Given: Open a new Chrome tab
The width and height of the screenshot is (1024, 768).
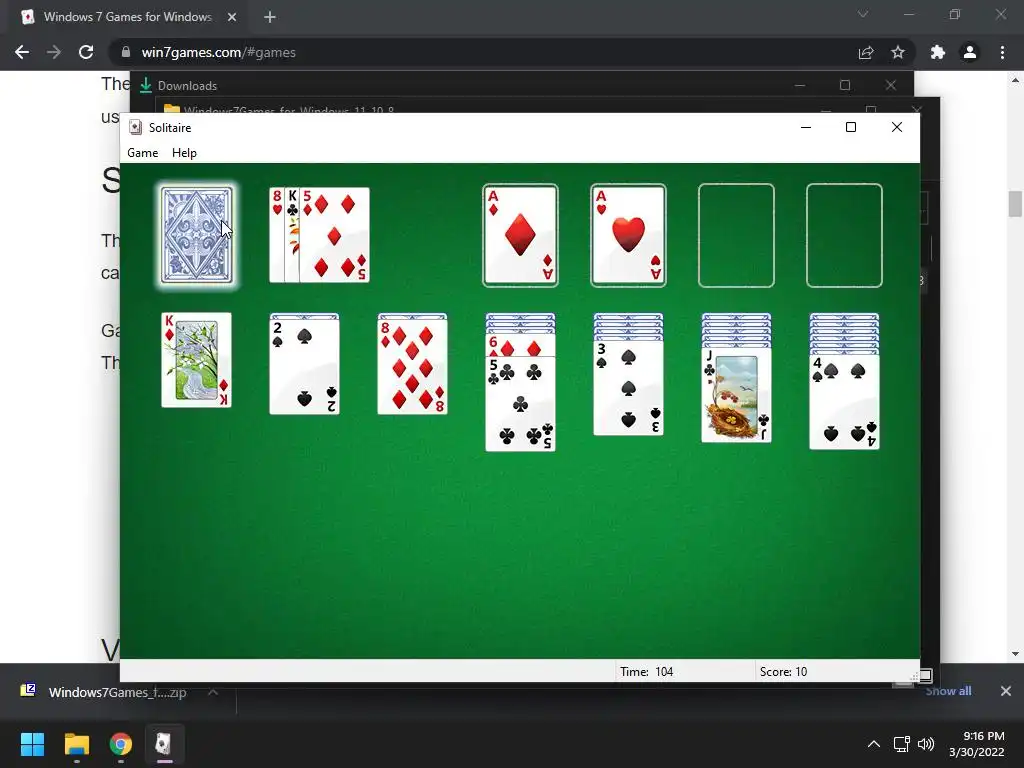Looking at the screenshot, I should click(x=270, y=17).
